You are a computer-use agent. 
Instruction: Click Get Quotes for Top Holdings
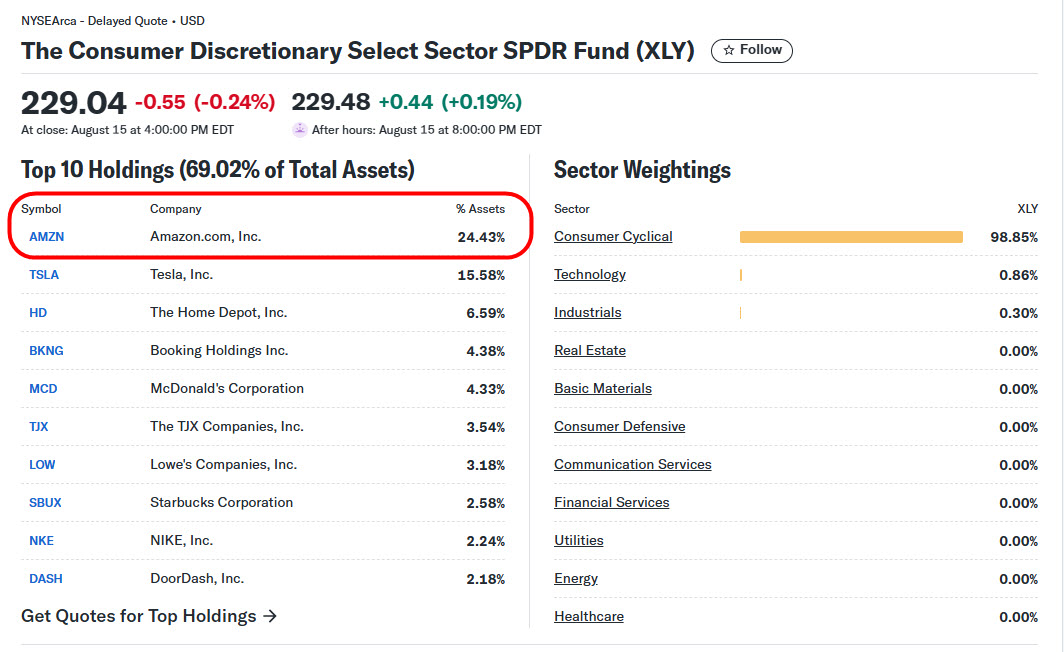click(x=149, y=616)
